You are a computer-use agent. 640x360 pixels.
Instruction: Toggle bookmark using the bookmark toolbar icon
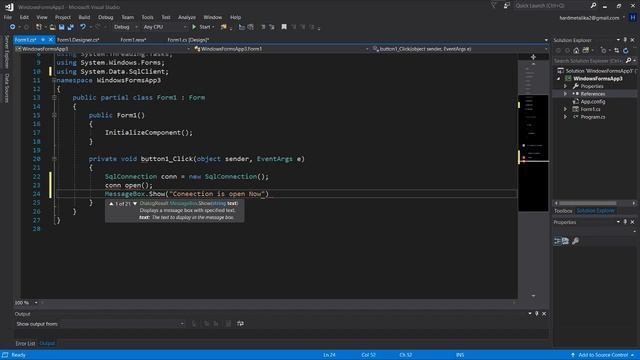pos(284,27)
